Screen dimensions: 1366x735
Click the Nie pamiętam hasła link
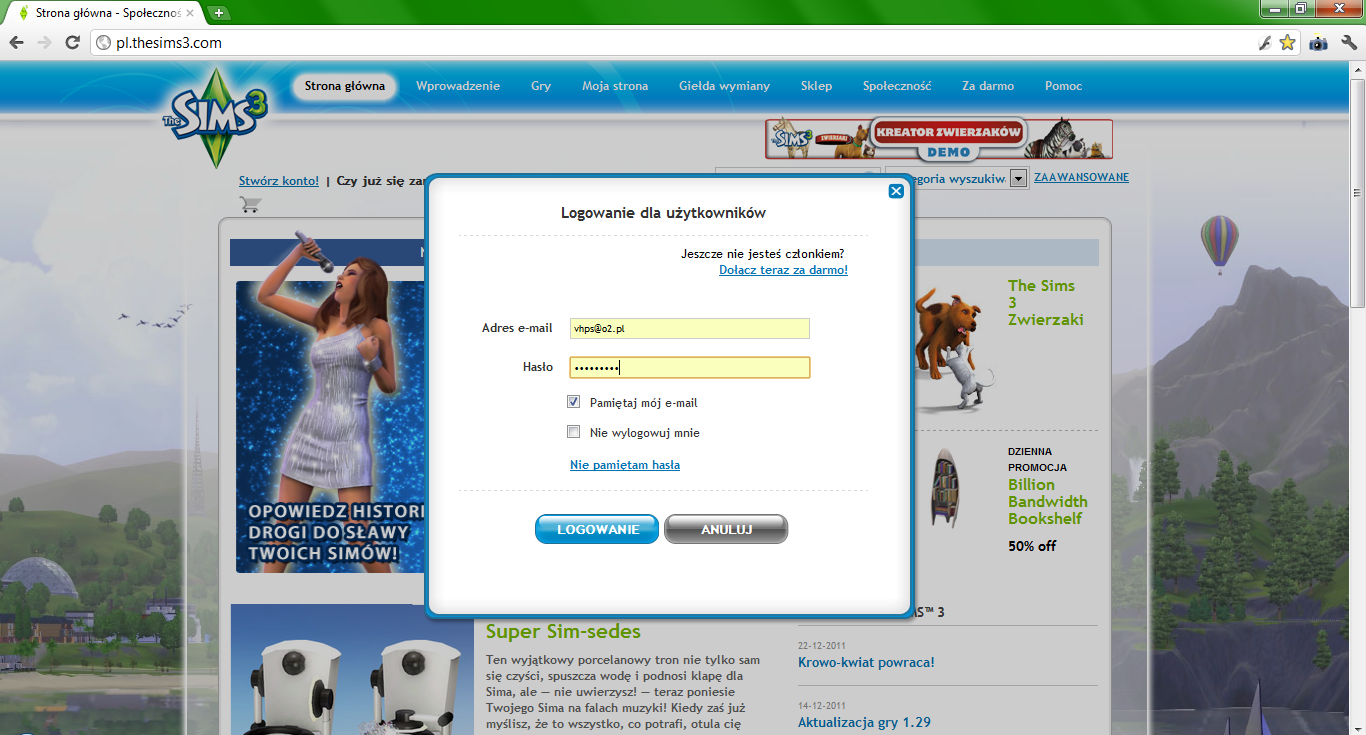click(x=625, y=465)
